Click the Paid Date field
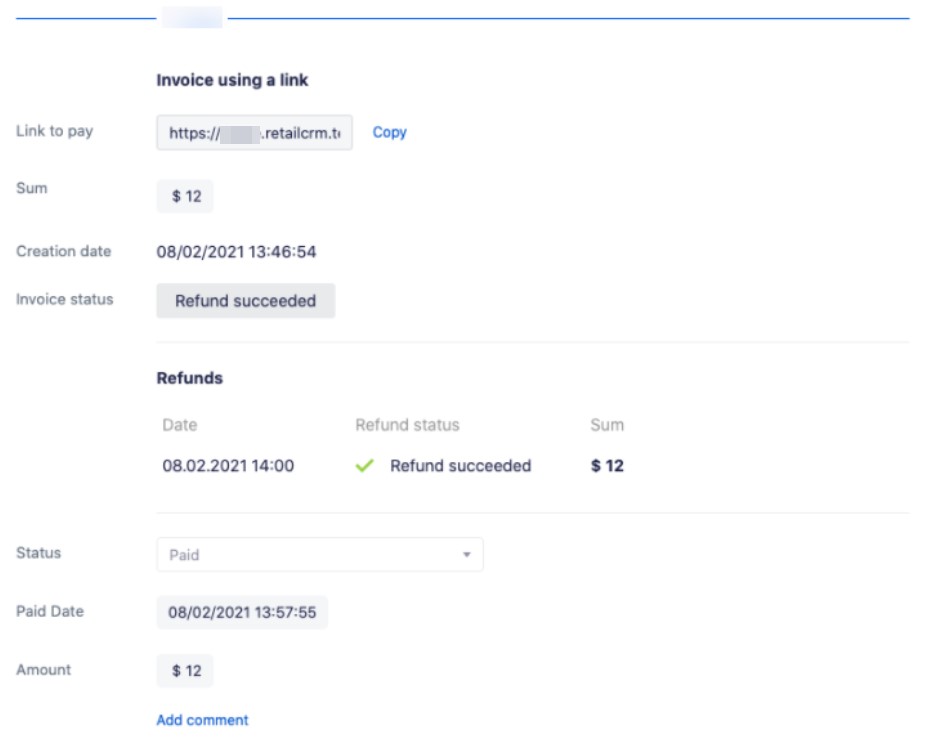The width and height of the screenshot is (930, 756). point(242,613)
